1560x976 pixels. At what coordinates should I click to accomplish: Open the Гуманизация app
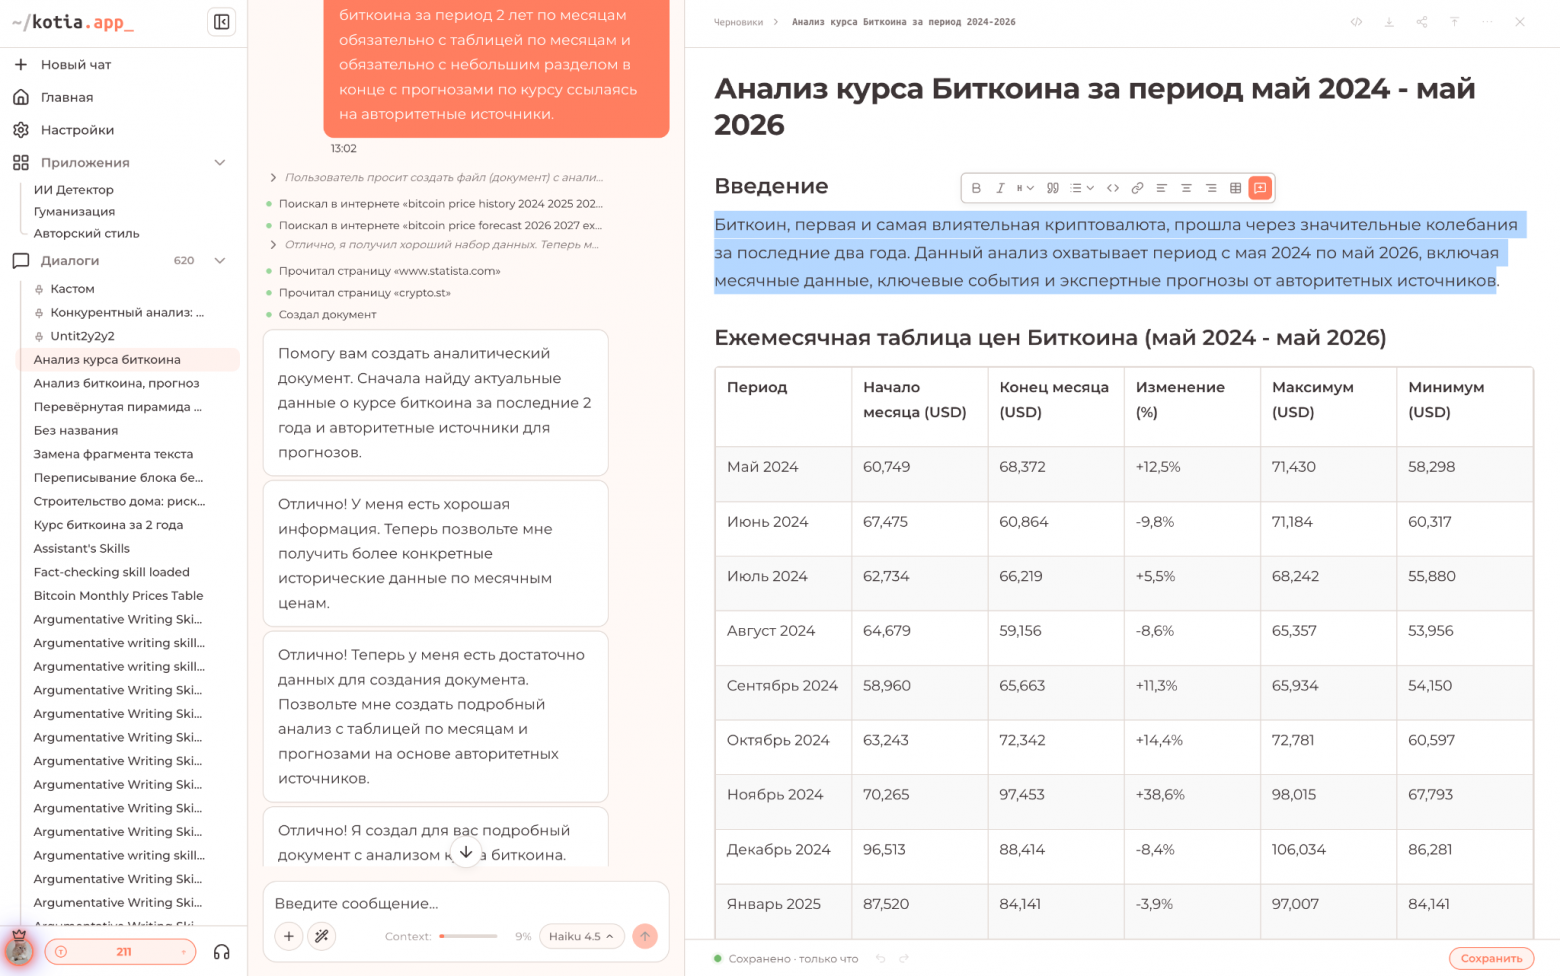tap(74, 211)
